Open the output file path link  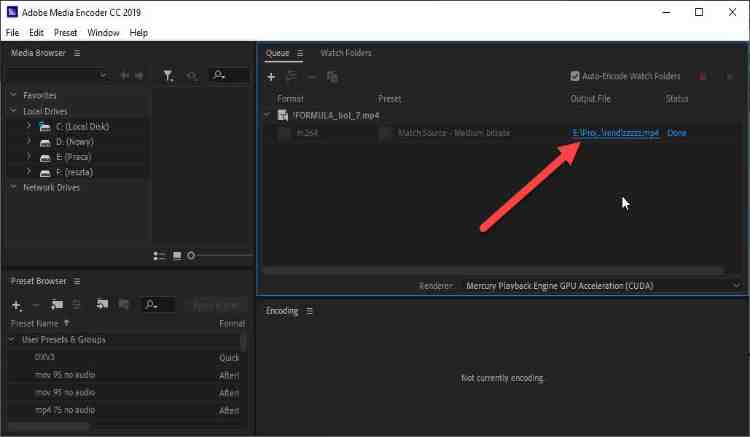pos(615,133)
